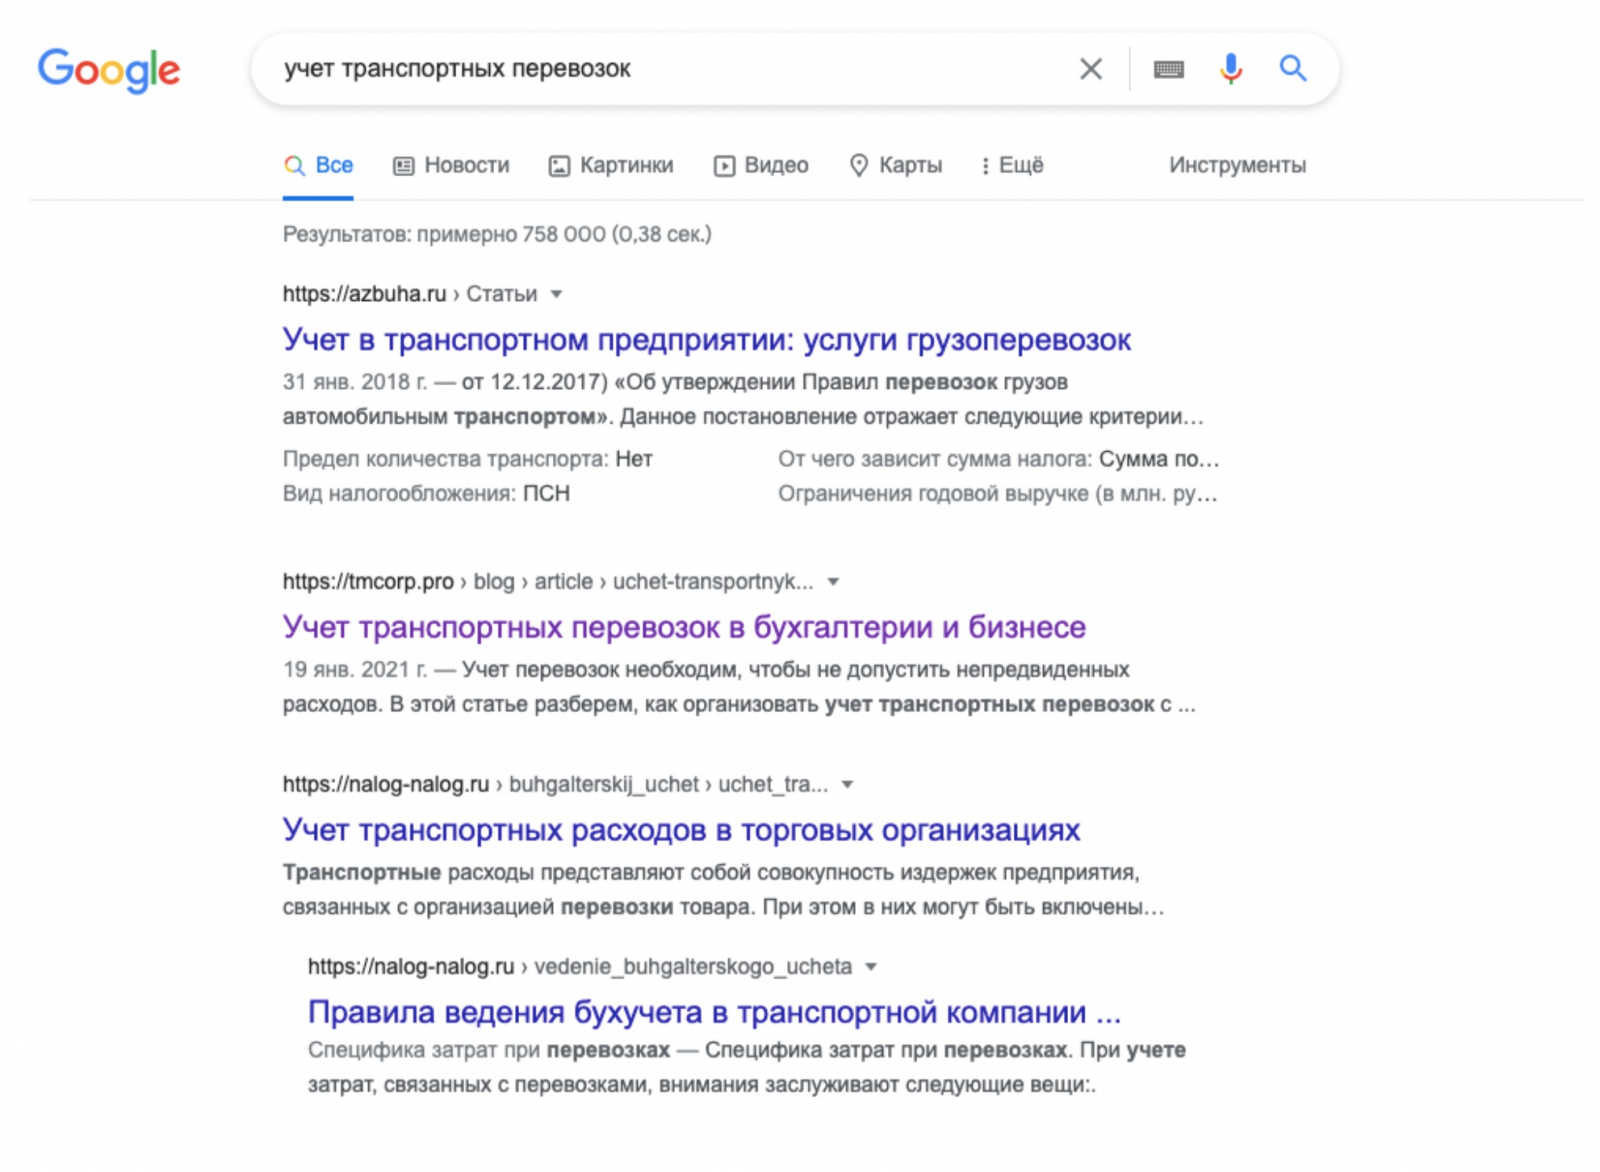Go to the Карты maps tab
This screenshot has height=1172, width=1600.
point(896,165)
